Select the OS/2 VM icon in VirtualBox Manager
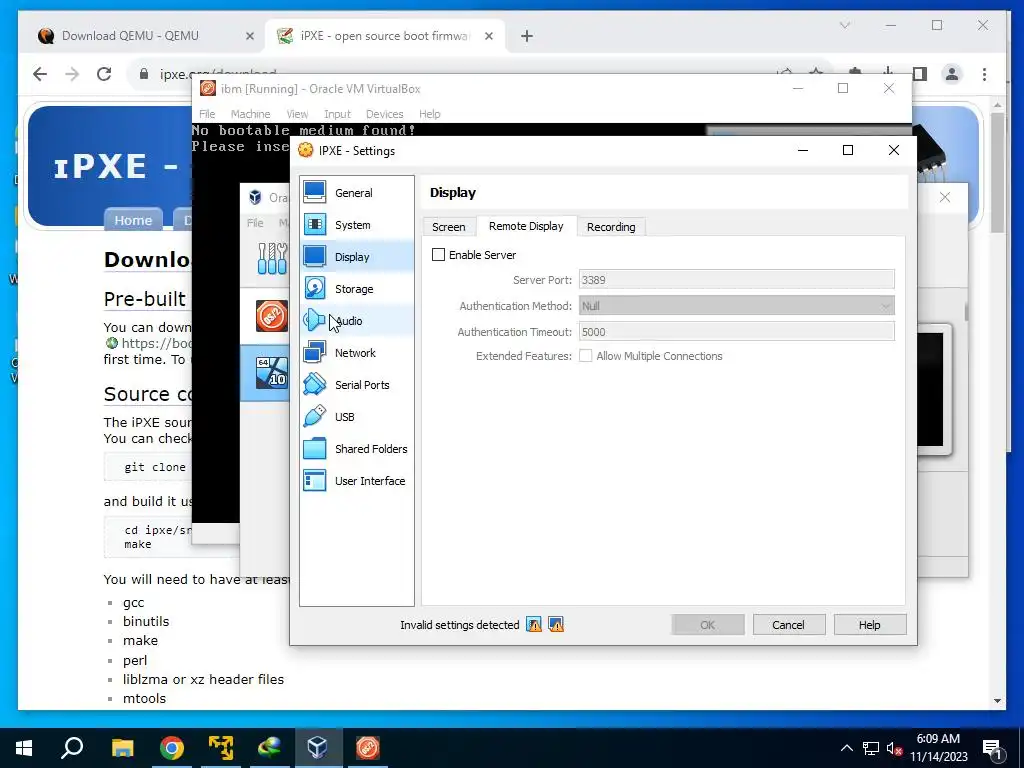The image size is (1024, 768). coord(272,316)
